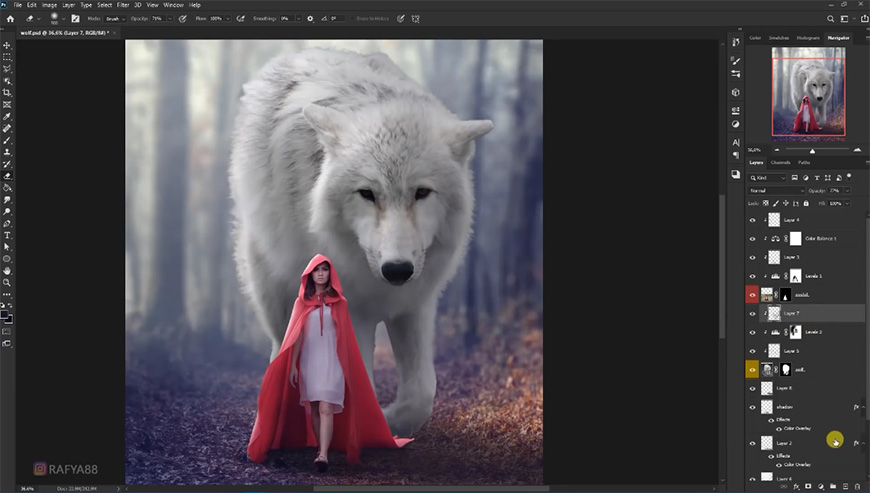This screenshot has height=493, width=870.
Task: Click the add layer style fx icon at the bottom of the Layers panel
Action: 796,486
